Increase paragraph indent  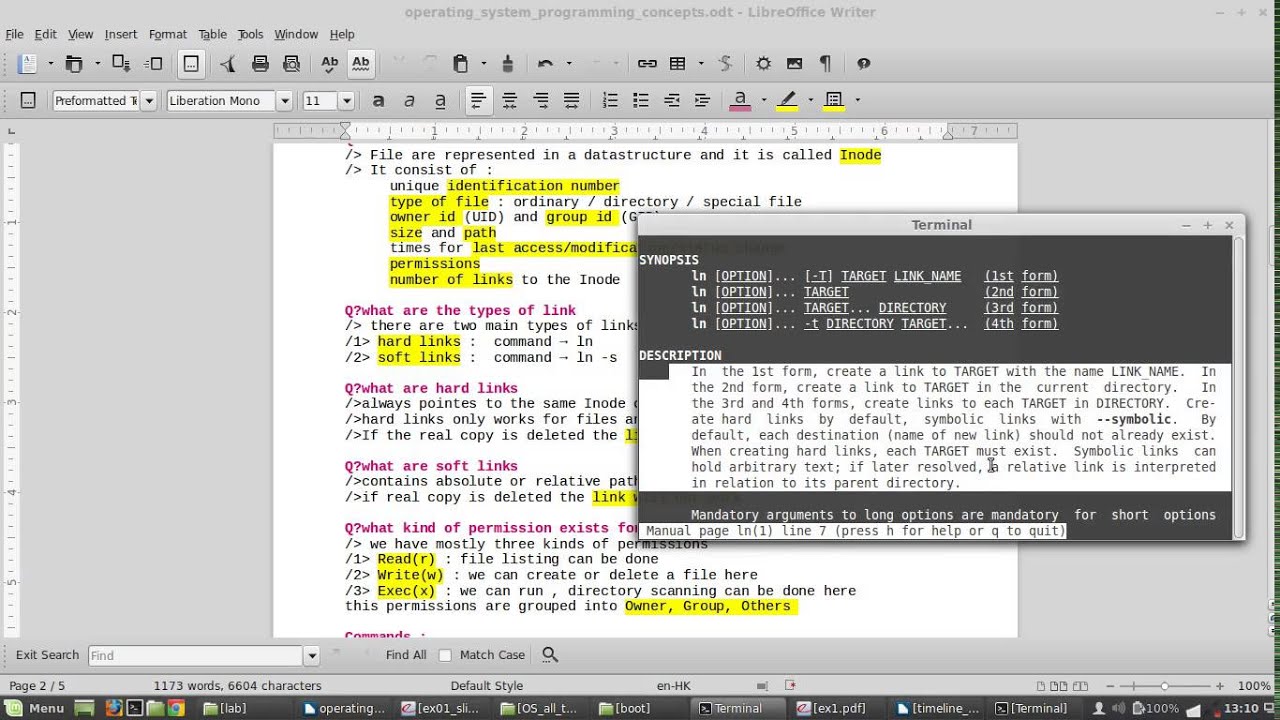(702, 101)
